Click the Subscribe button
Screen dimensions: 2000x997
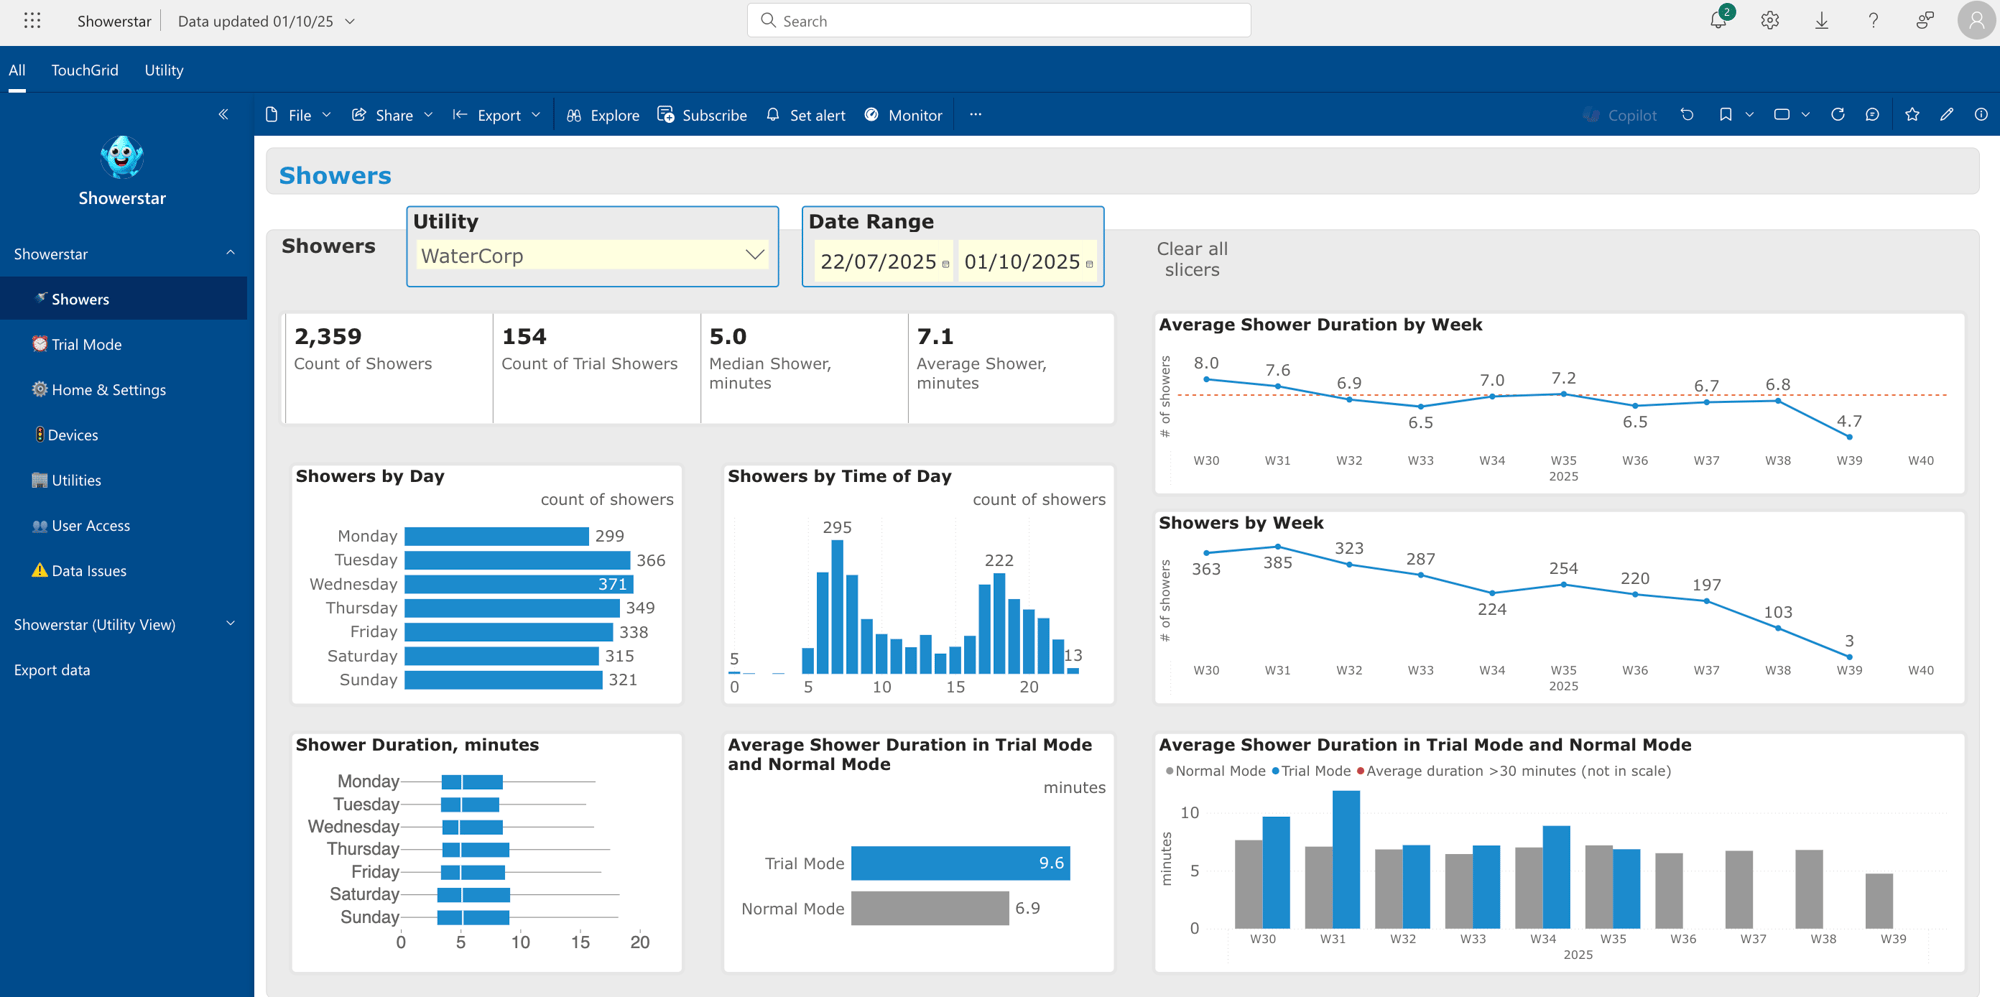coord(702,115)
